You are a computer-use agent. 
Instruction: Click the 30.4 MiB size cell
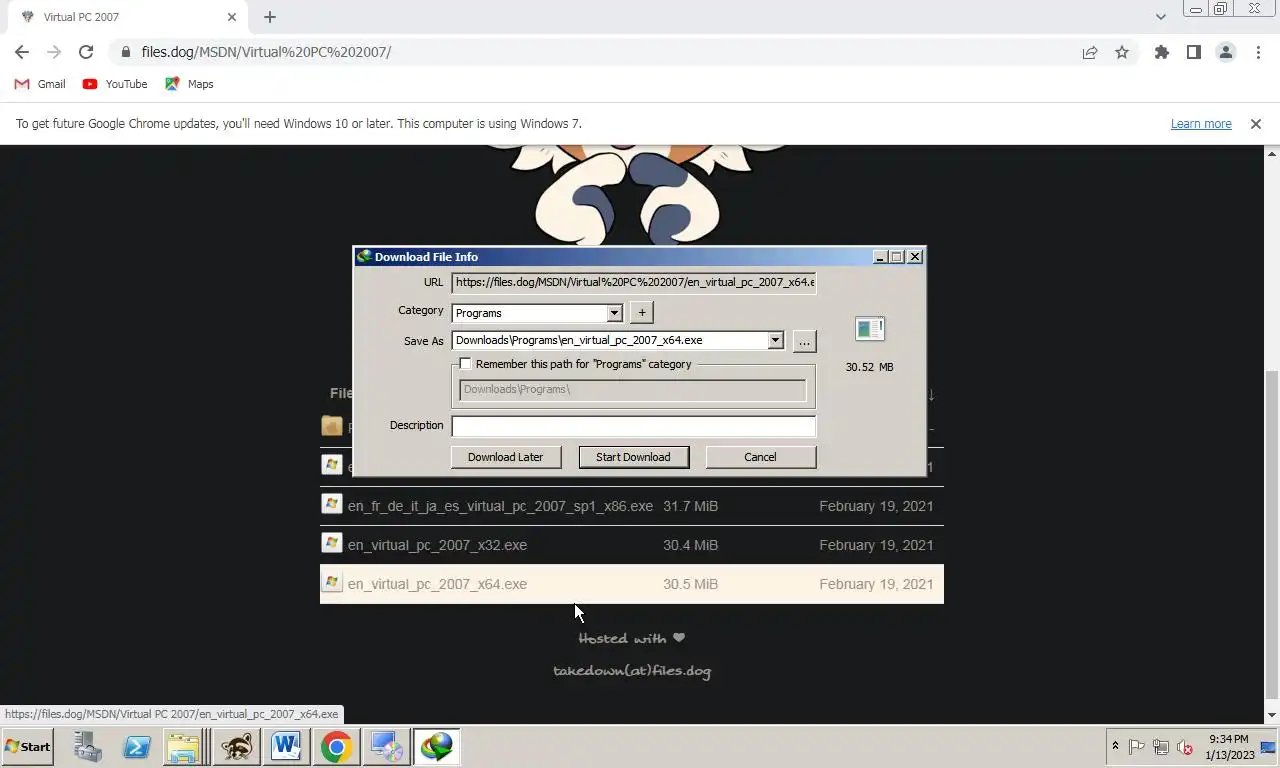[x=690, y=545]
